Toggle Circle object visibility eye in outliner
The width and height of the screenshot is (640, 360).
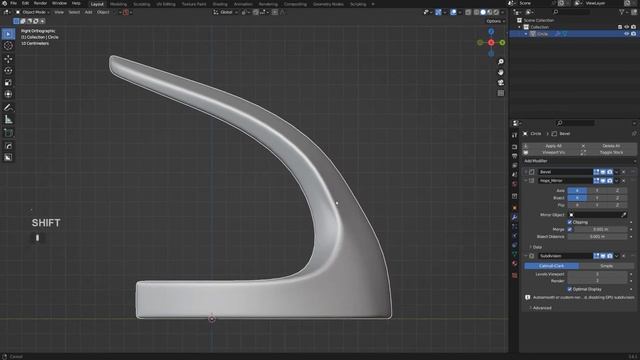(627, 34)
